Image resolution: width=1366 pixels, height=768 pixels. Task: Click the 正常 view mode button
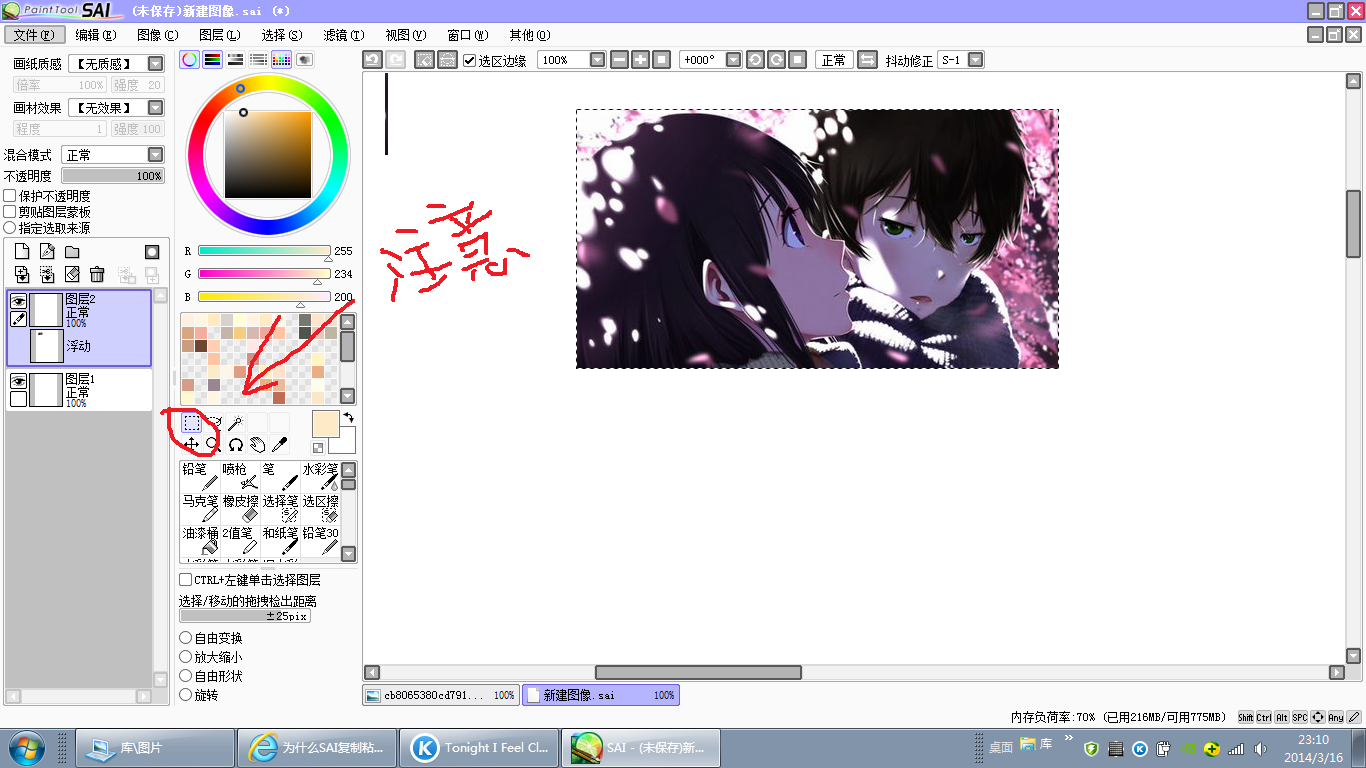pos(833,60)
